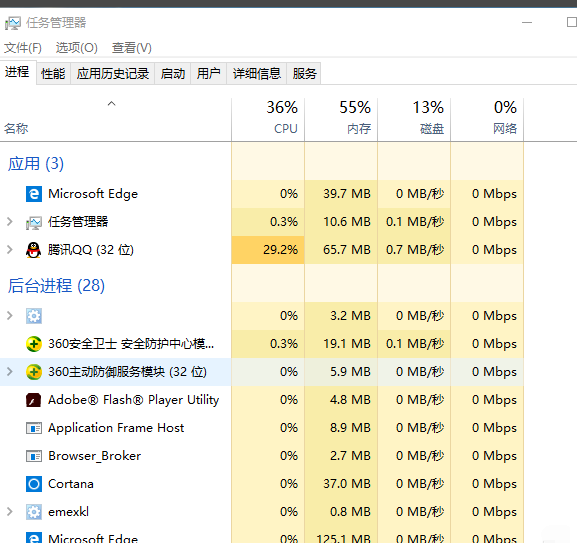This screenshot has height=543, width=577.
Task: Select the Browser_Broker process name
Action: click(95, 456)
